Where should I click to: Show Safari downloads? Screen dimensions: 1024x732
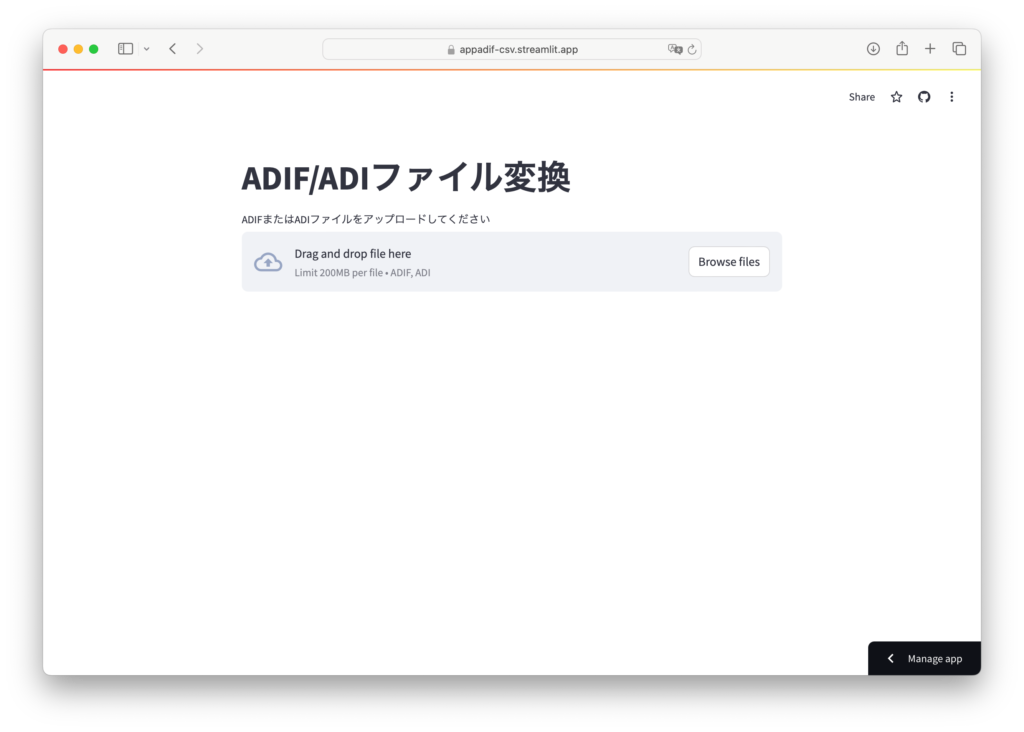click(x=873, y=49)
